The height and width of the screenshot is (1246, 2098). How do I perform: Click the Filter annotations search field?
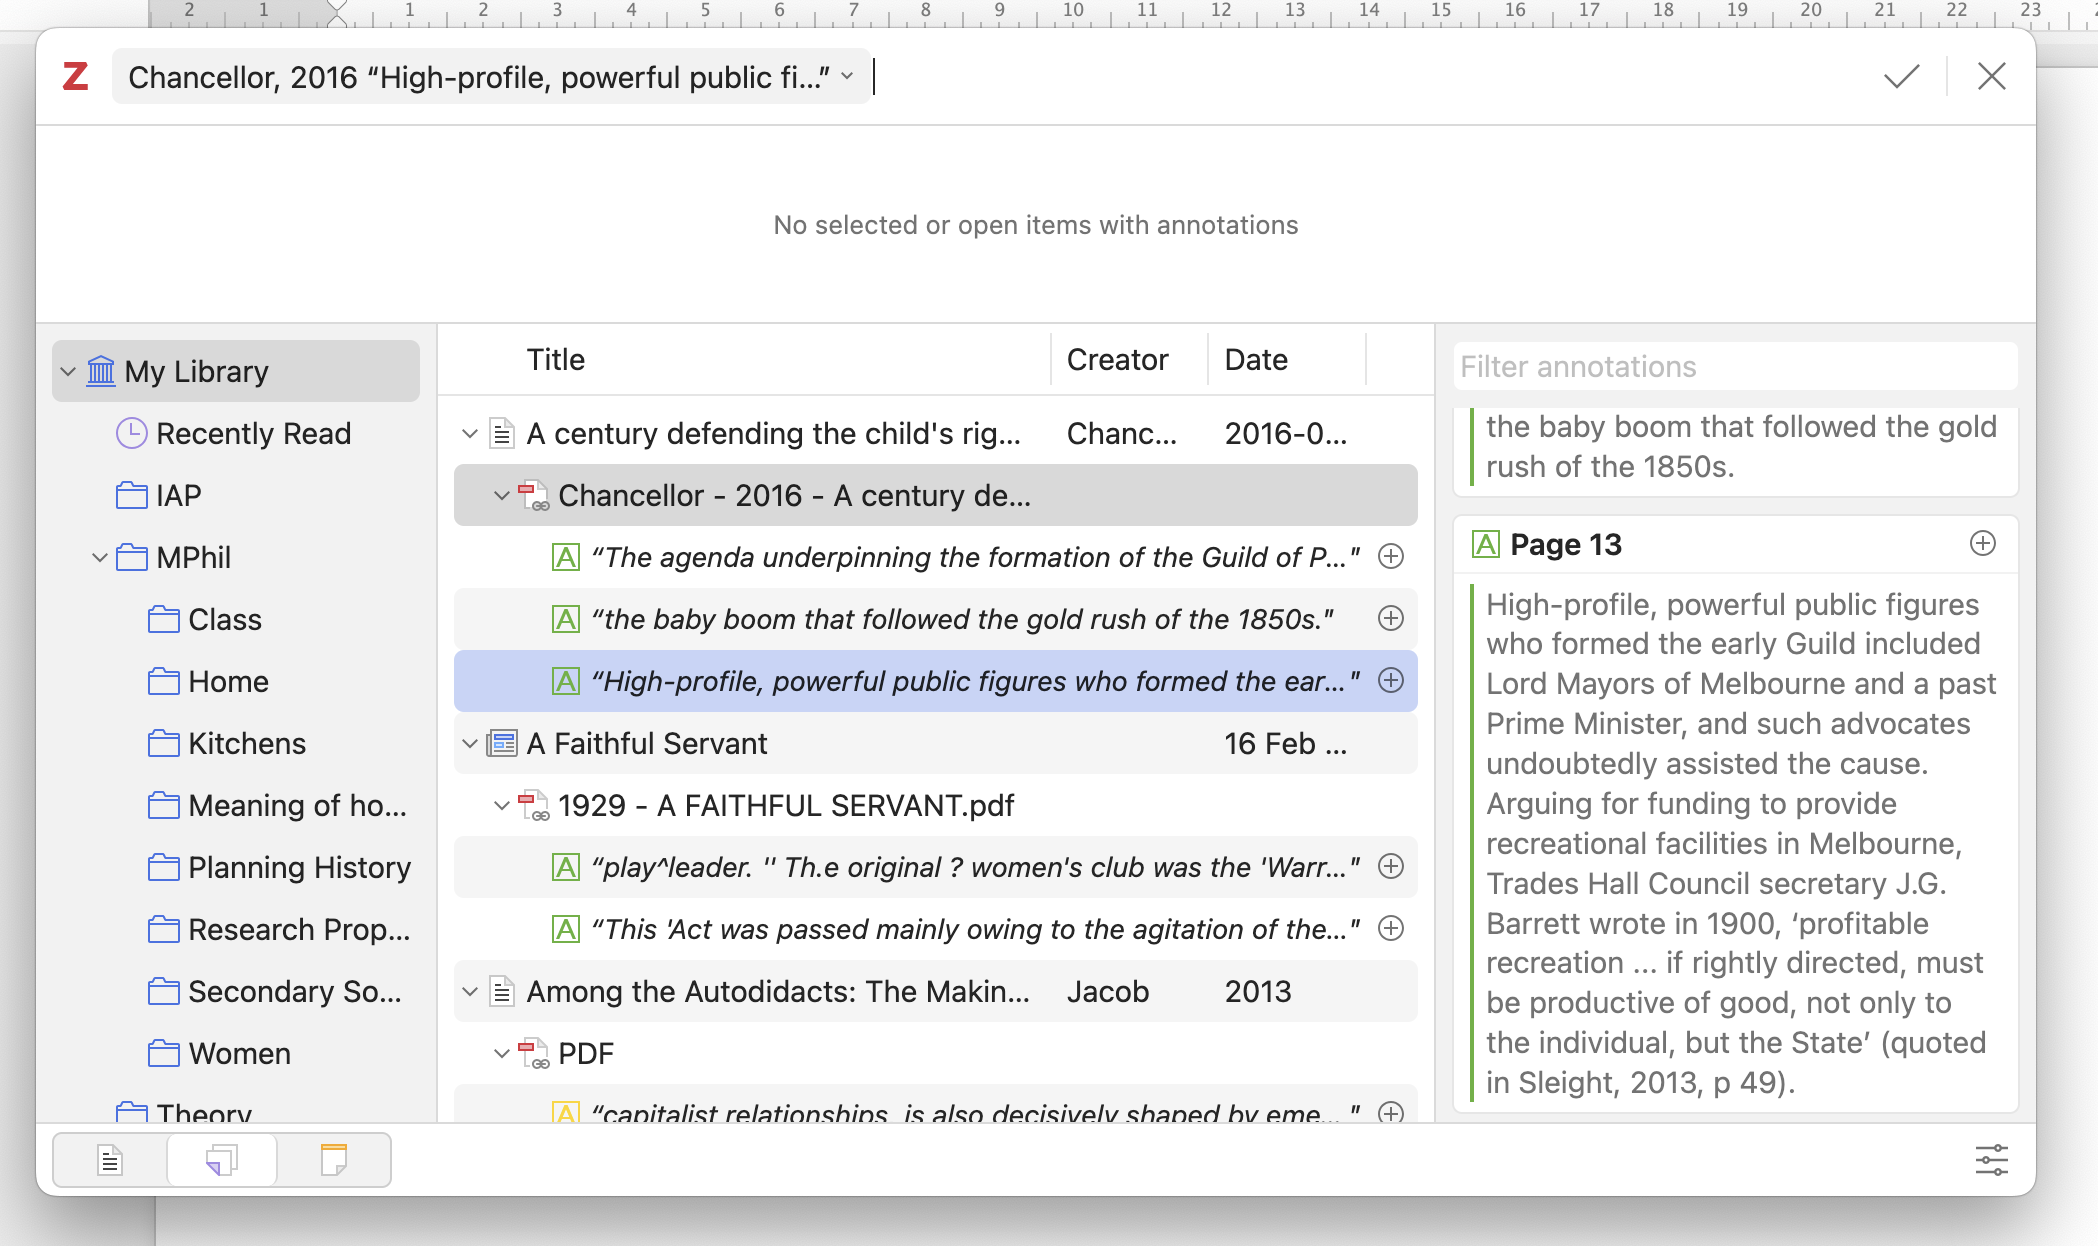point(1735,366)
